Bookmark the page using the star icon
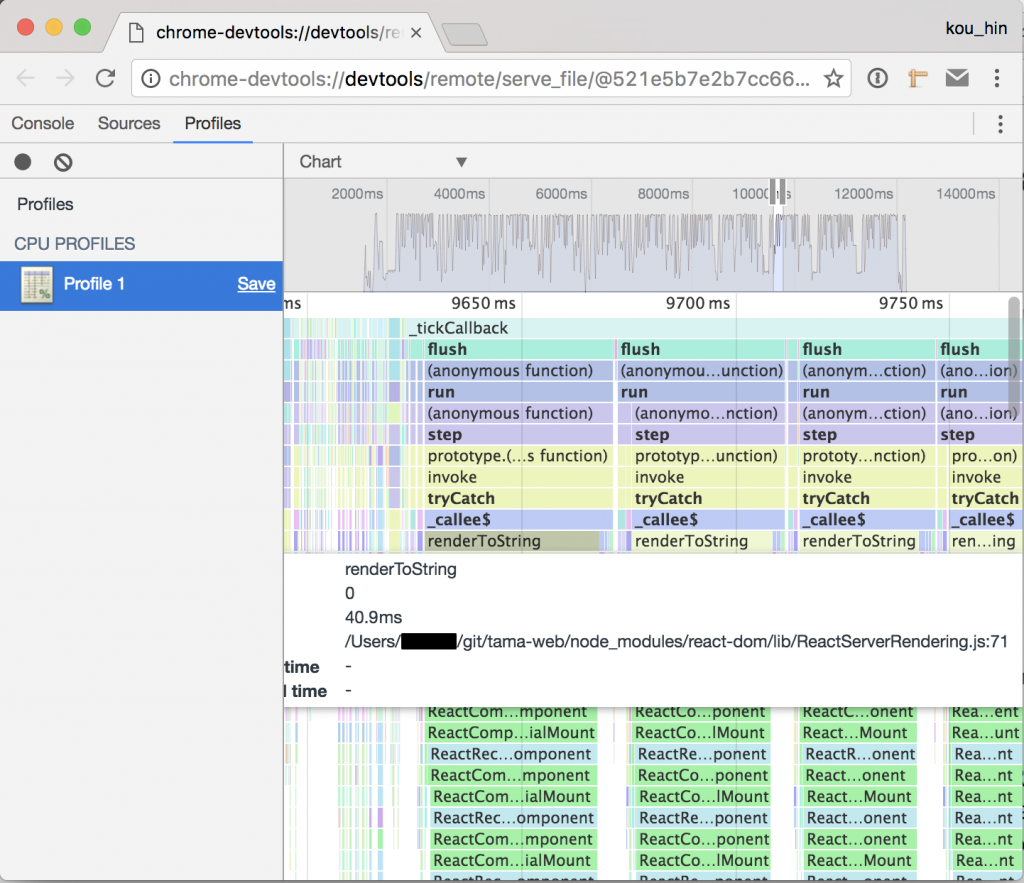Image resolution: width=1024 pixels, height=883 pixels. pos(833,77)
